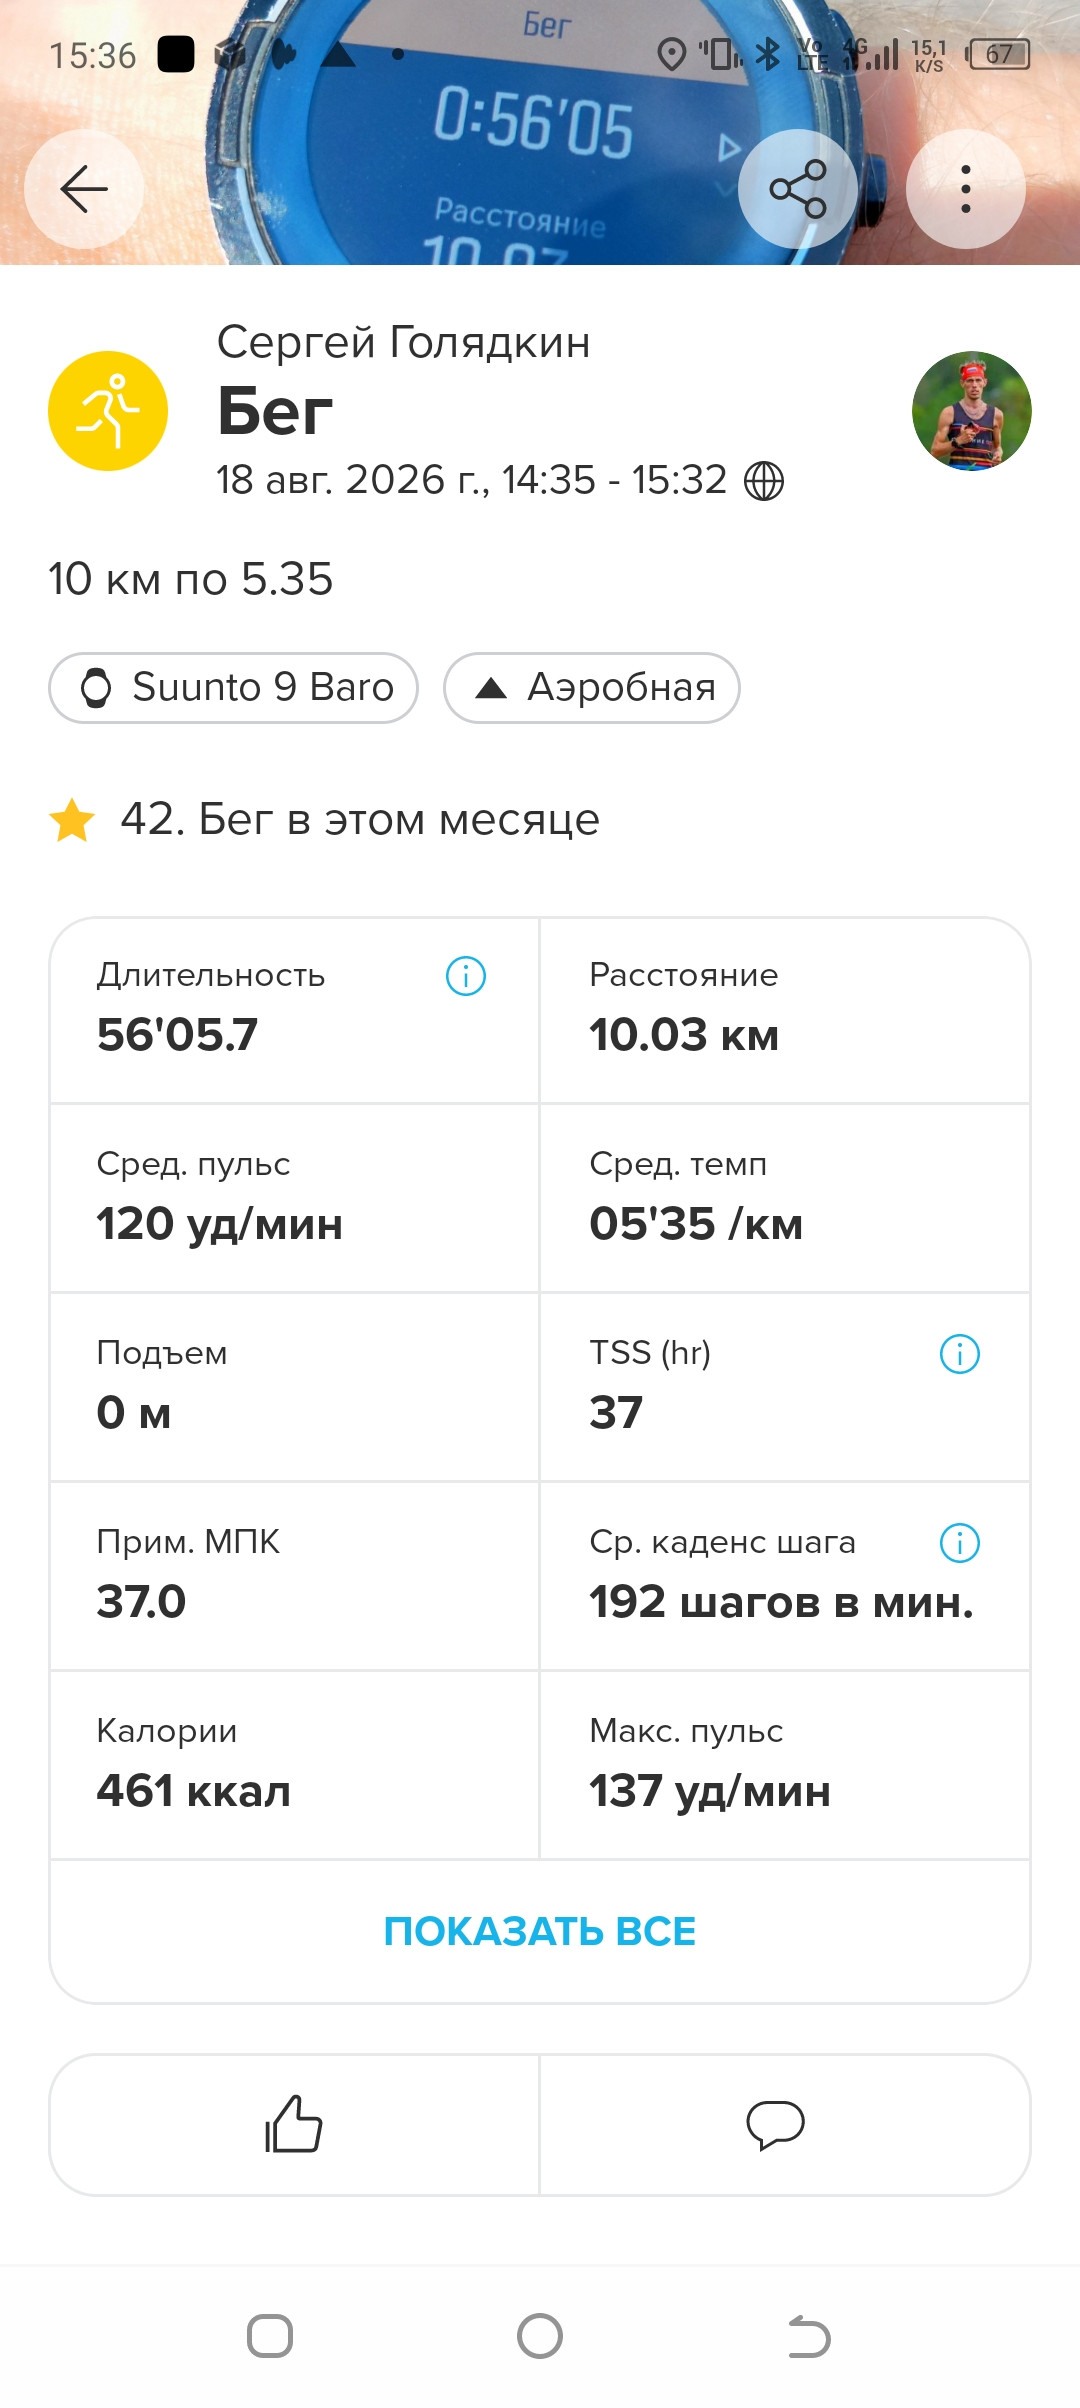Open comments with speech bubble icon
This screenshot has width=1080, height=2408.
click(776, 2124)
